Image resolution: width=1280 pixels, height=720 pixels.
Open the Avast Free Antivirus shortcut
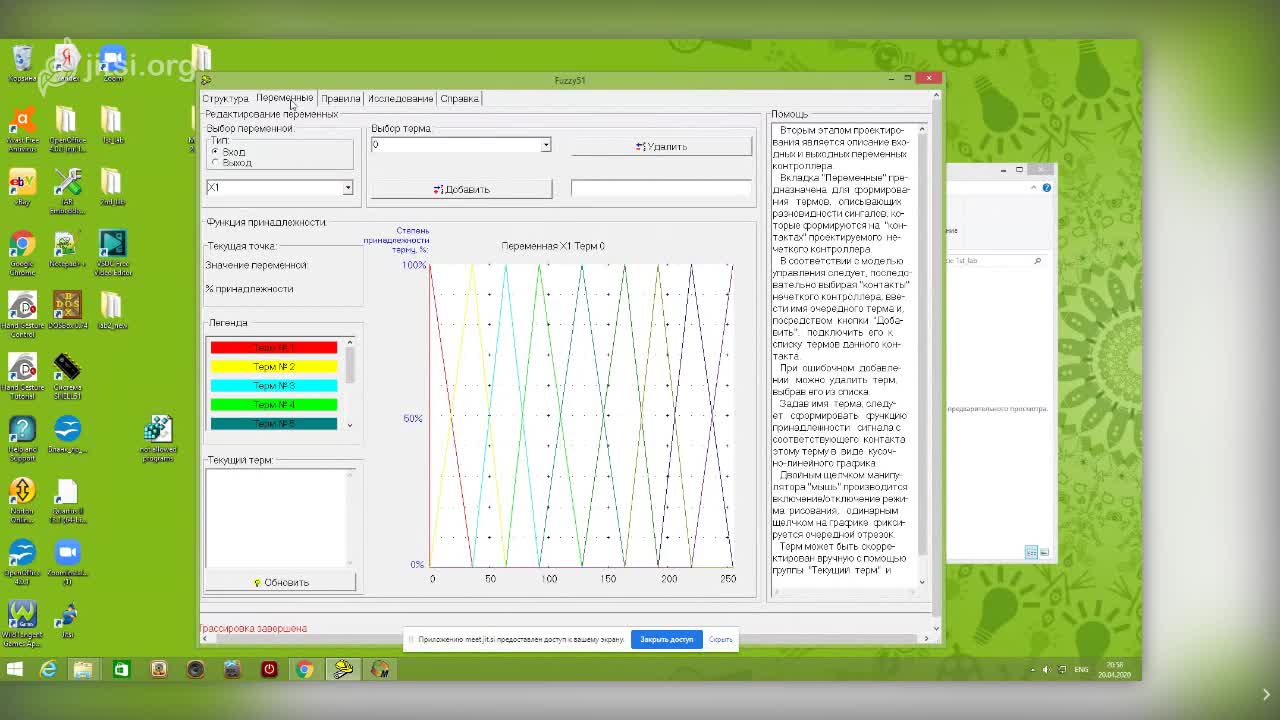point(22,130)
